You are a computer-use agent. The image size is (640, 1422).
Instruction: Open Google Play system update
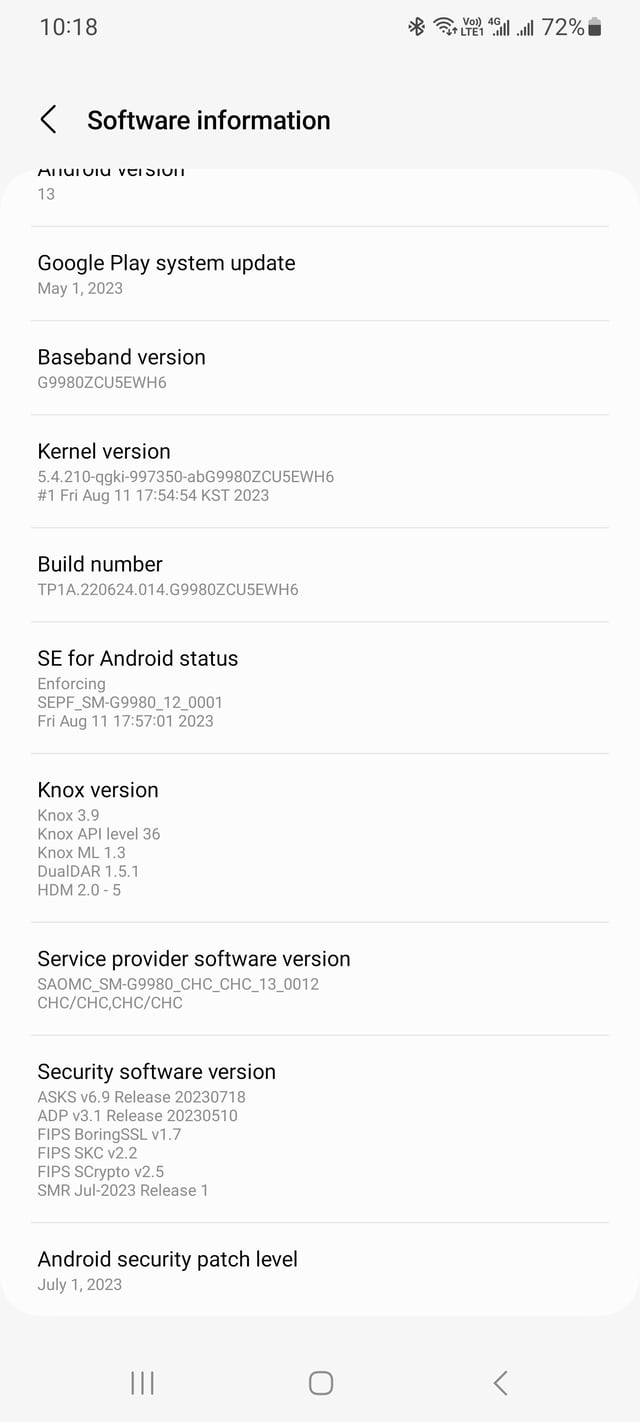320,274
